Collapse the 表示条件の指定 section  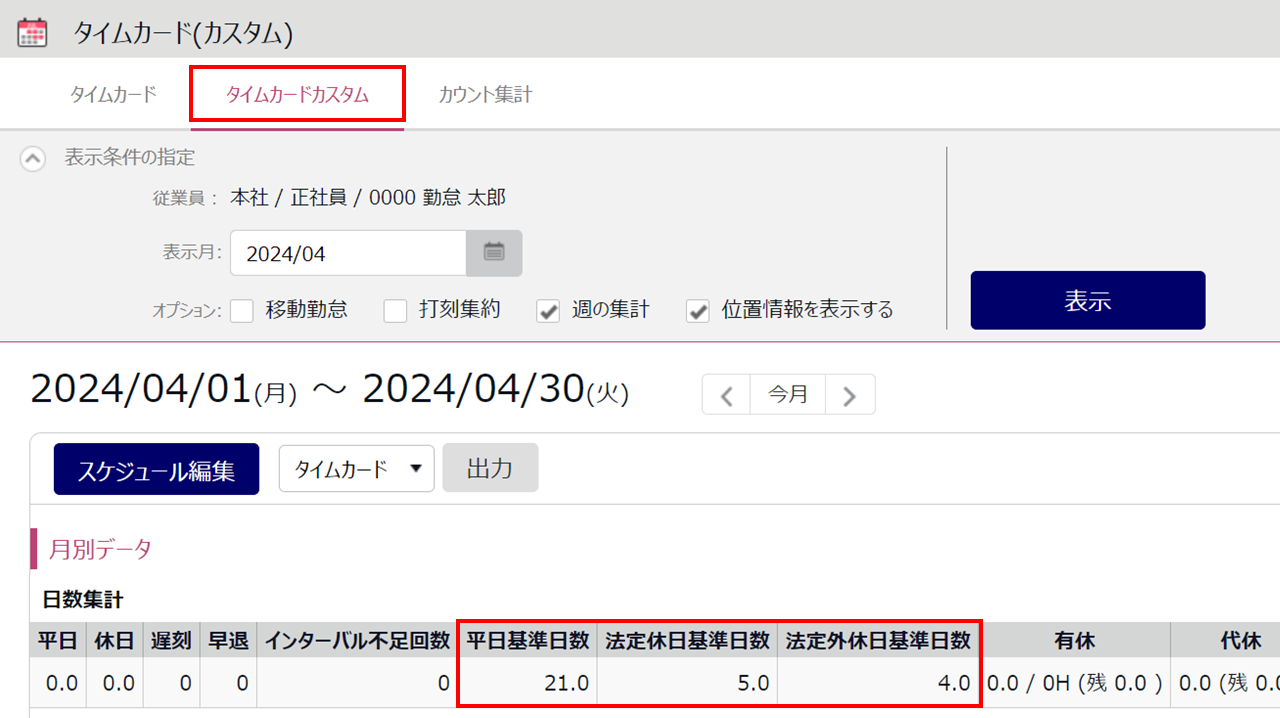pyautogui.click(x=33, y=158)
